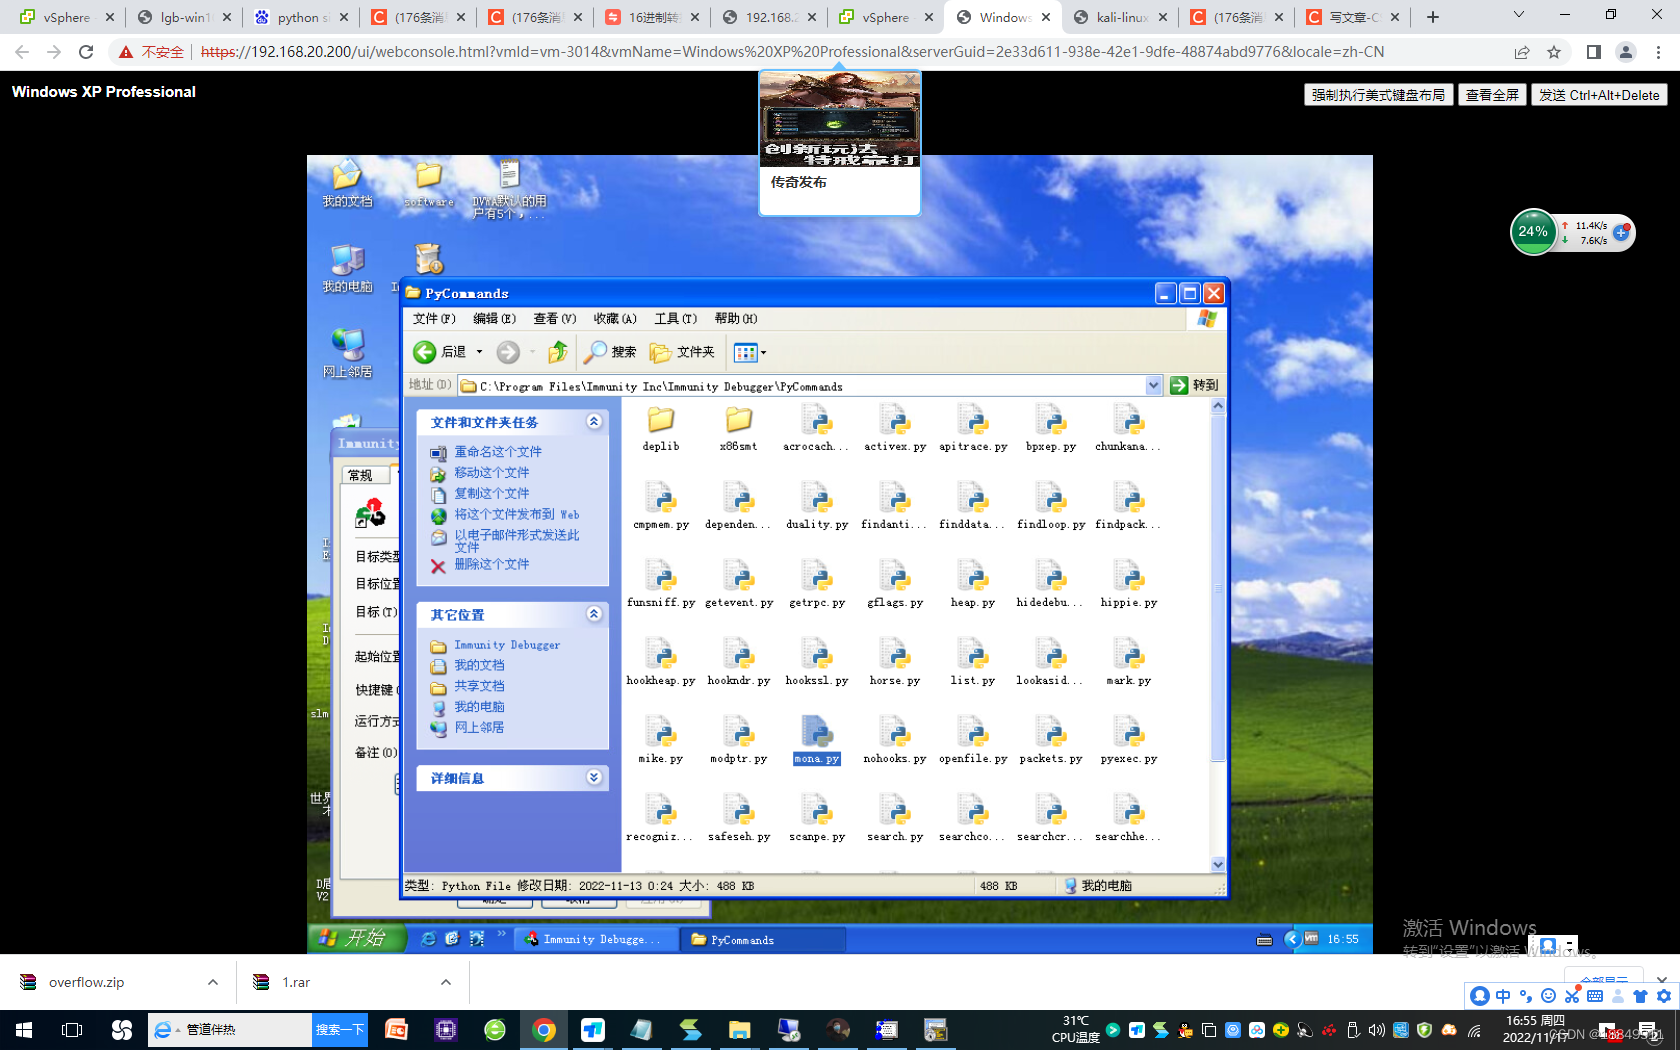This screenshot has width=1680, height=1050.
Task: Select the hookheap.py file
Action: (x=661, y=663)
